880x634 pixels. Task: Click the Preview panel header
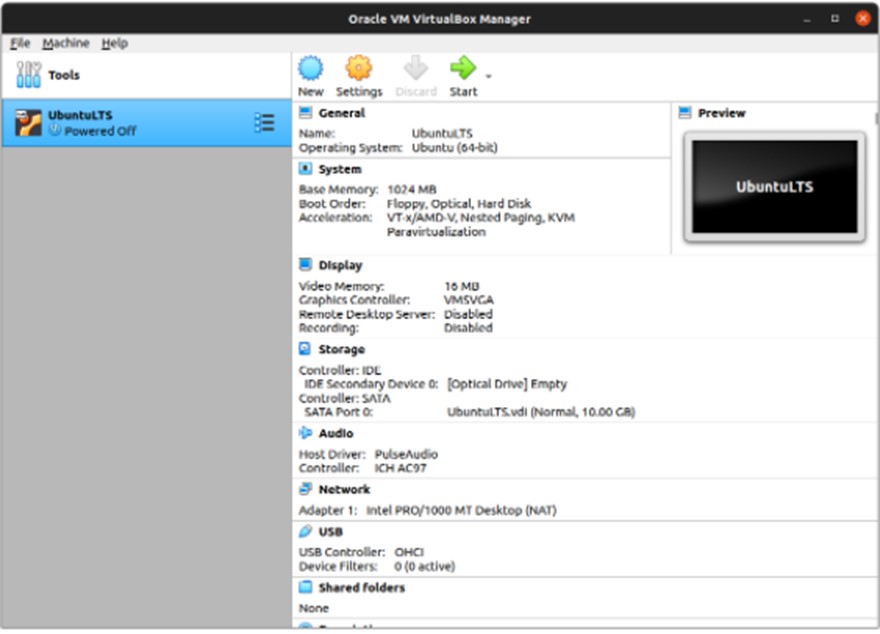[721, 113]
